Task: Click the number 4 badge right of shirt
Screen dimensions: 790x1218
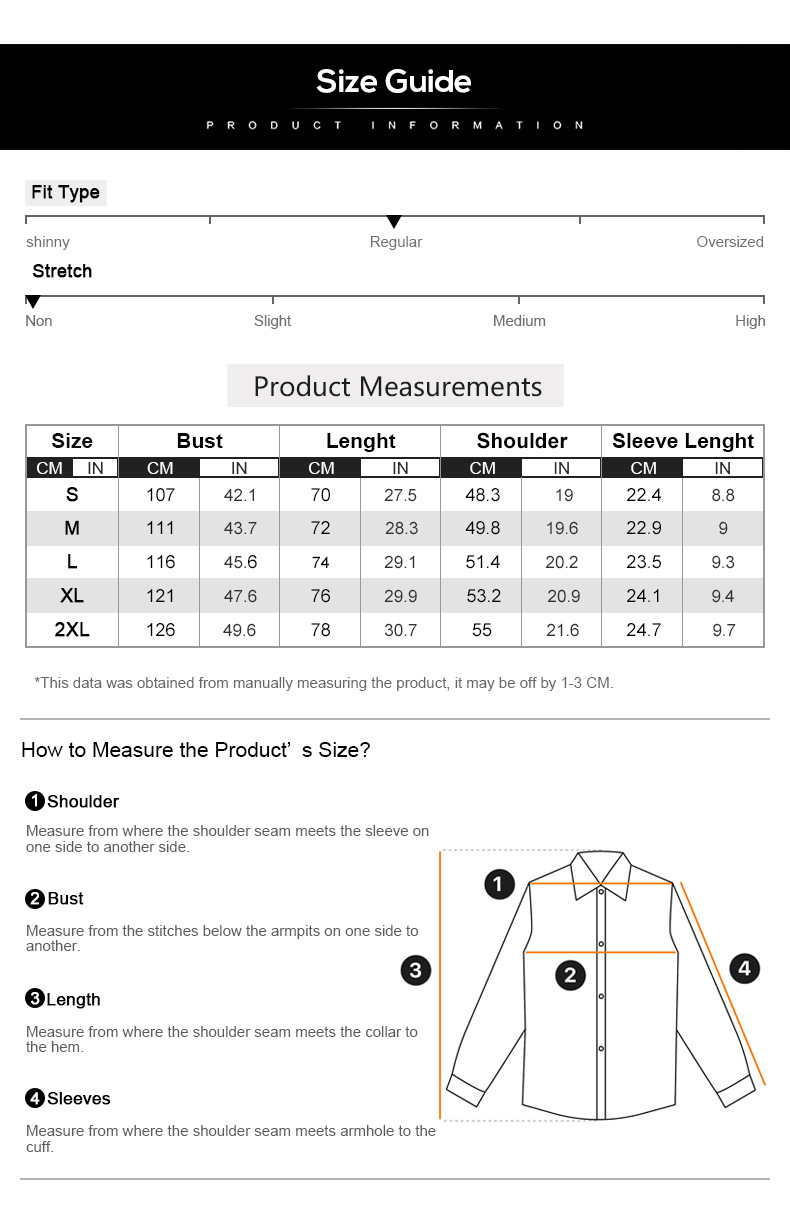Action: (x=744, y=968)
